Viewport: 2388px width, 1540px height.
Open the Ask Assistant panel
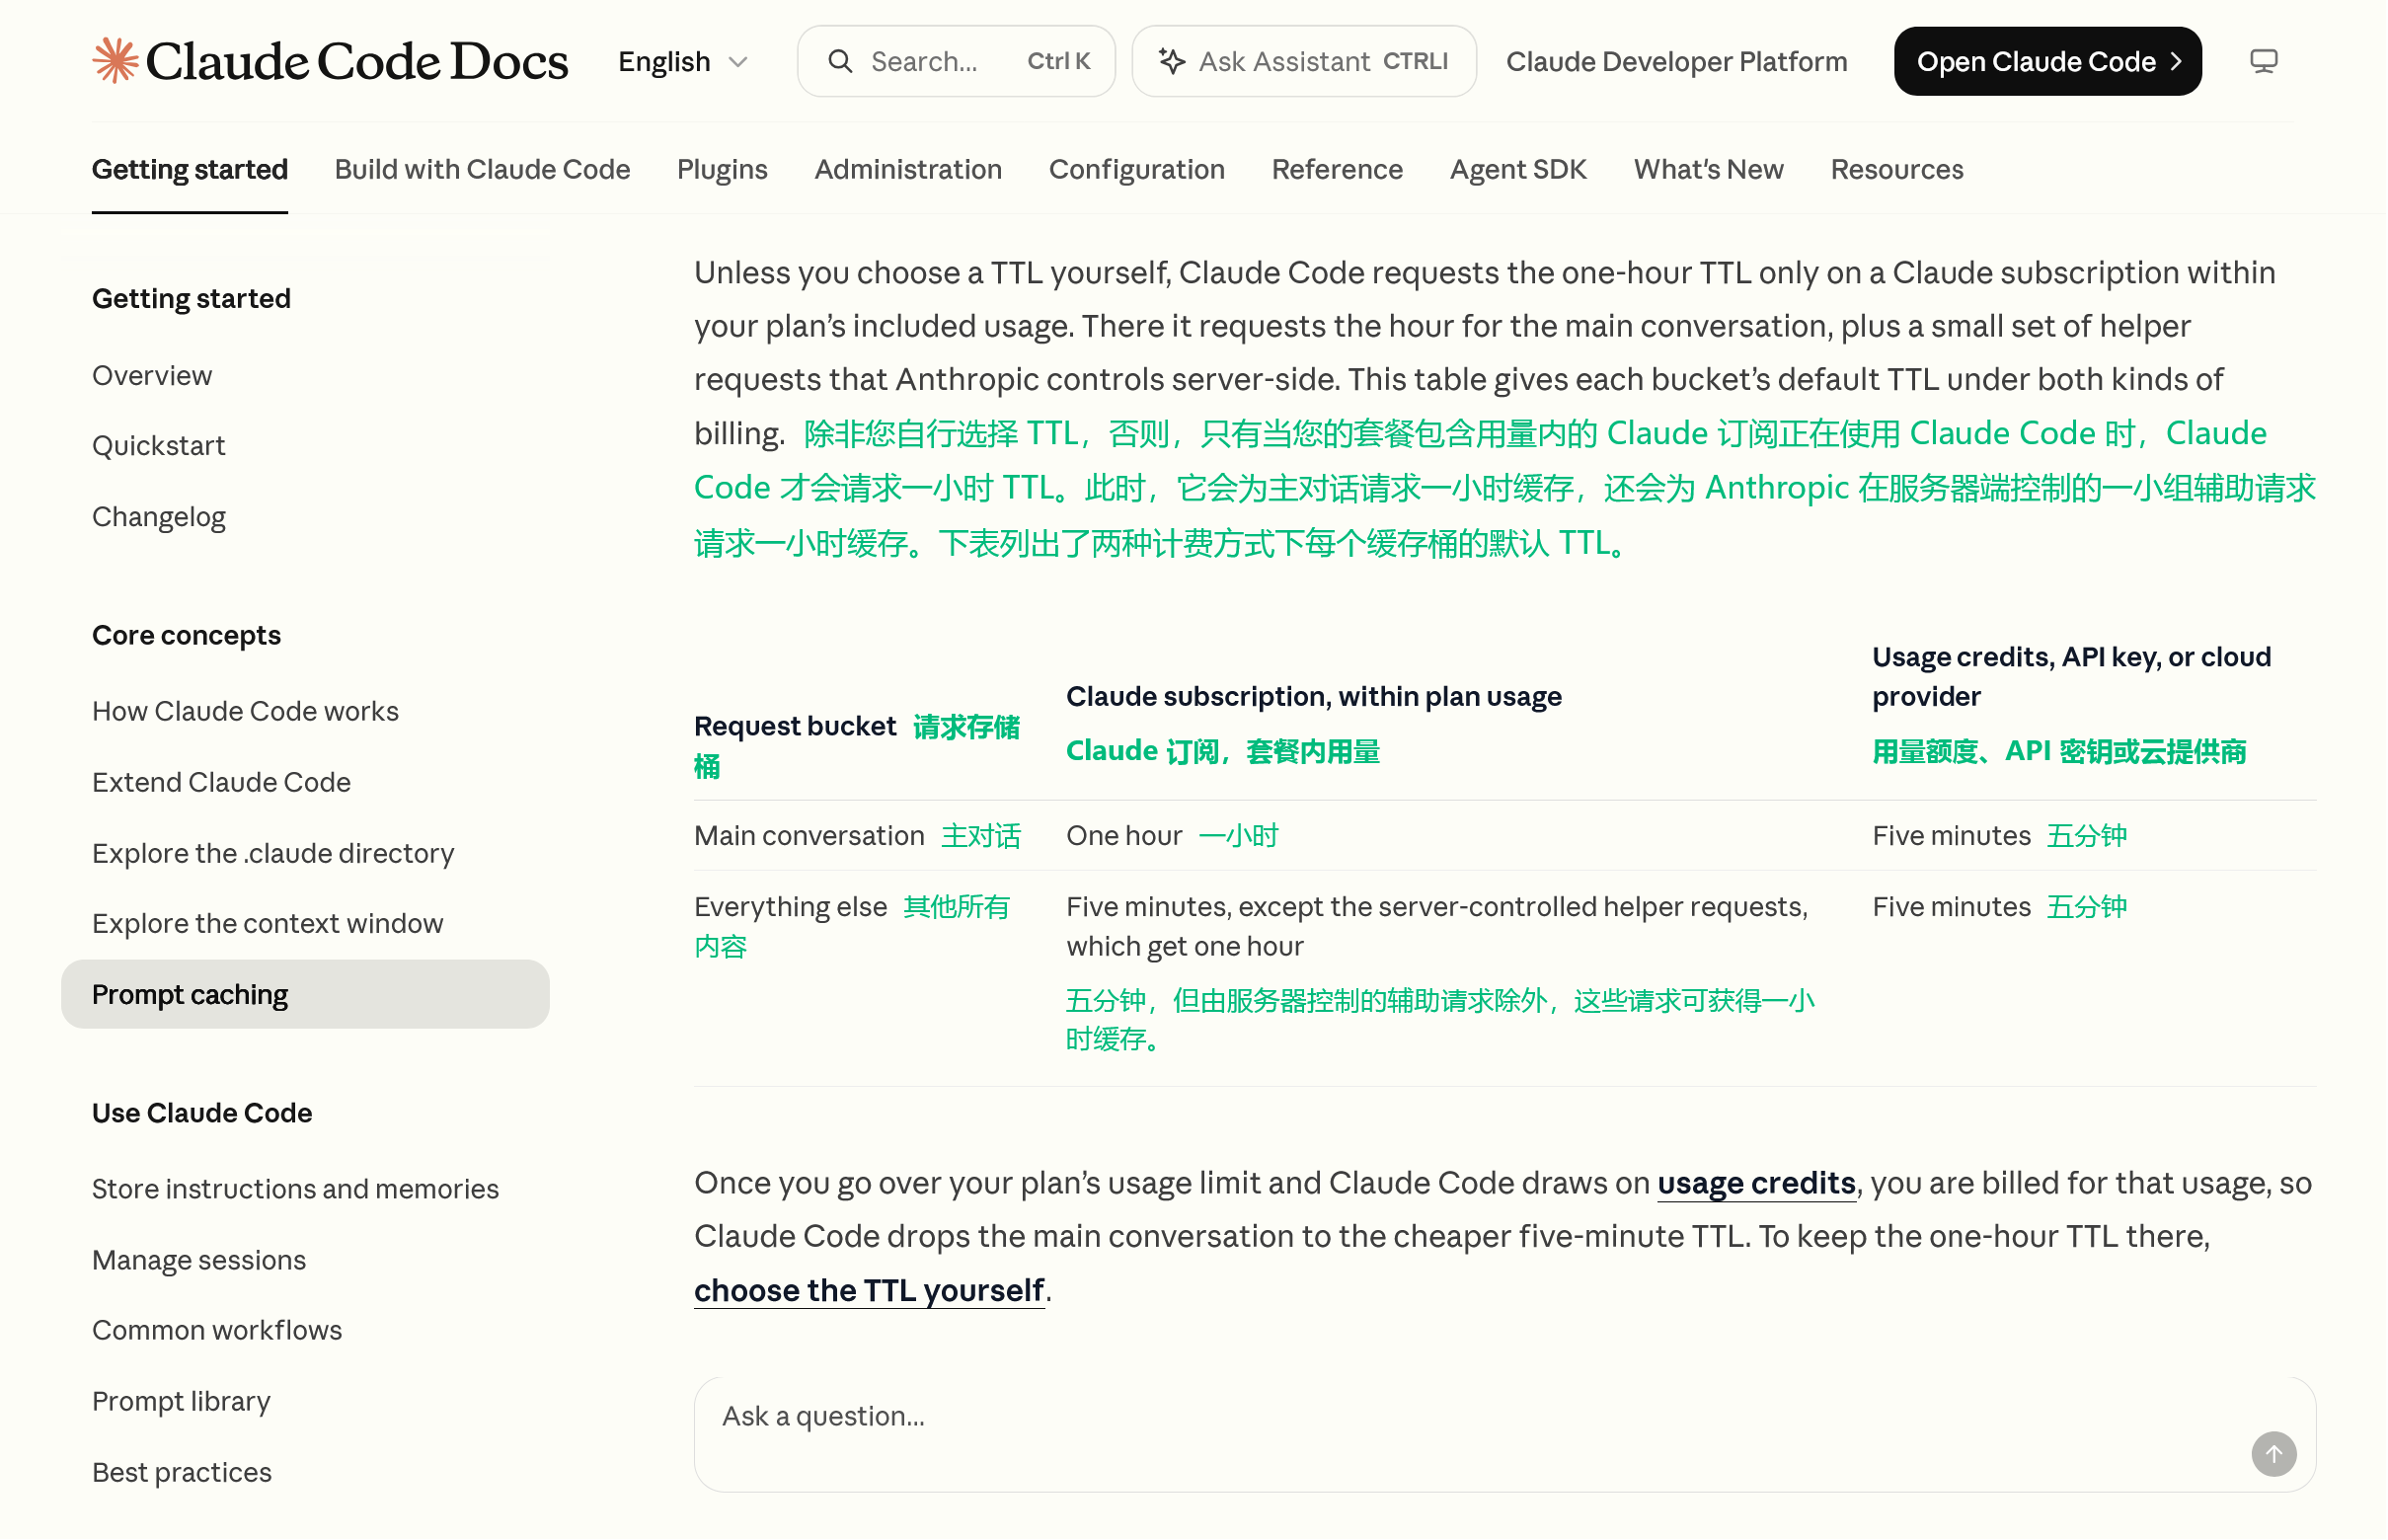(x=1304, y=62)
